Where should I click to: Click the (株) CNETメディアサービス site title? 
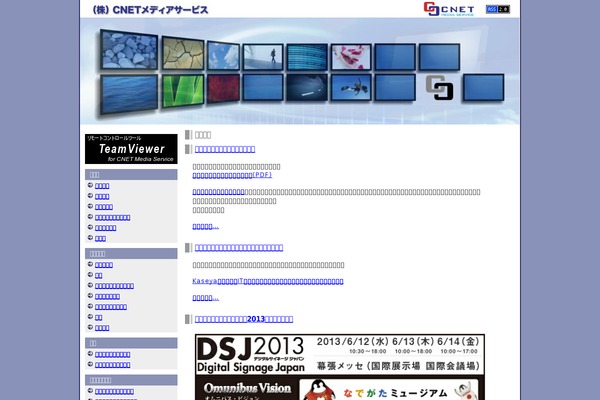[x=150, y=10]
